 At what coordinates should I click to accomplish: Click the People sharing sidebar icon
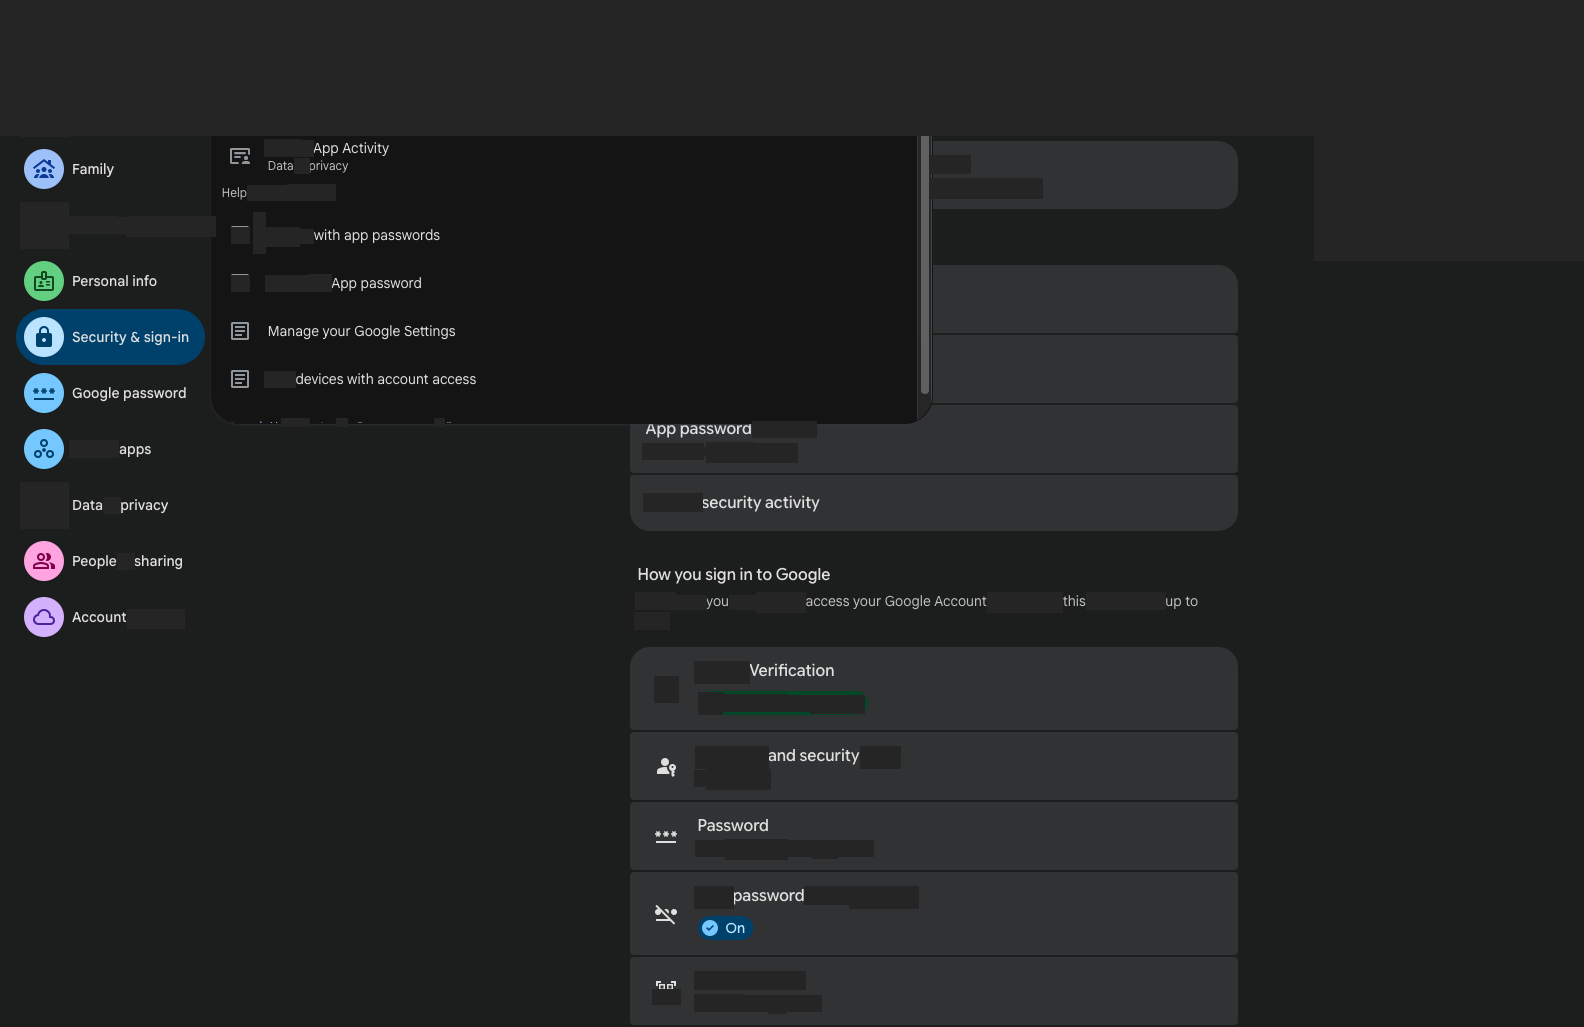[44, 561]
